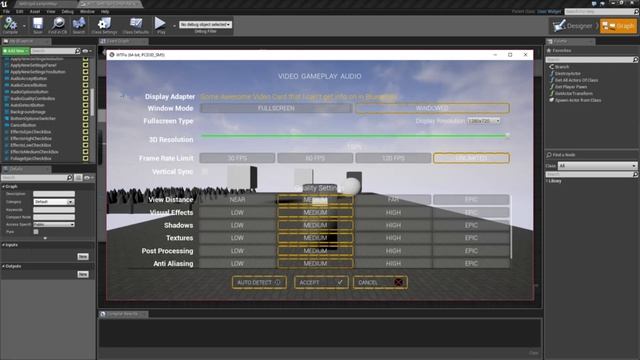
Task: Click the 3D Resolution slider handle
Action: (507, 135)
